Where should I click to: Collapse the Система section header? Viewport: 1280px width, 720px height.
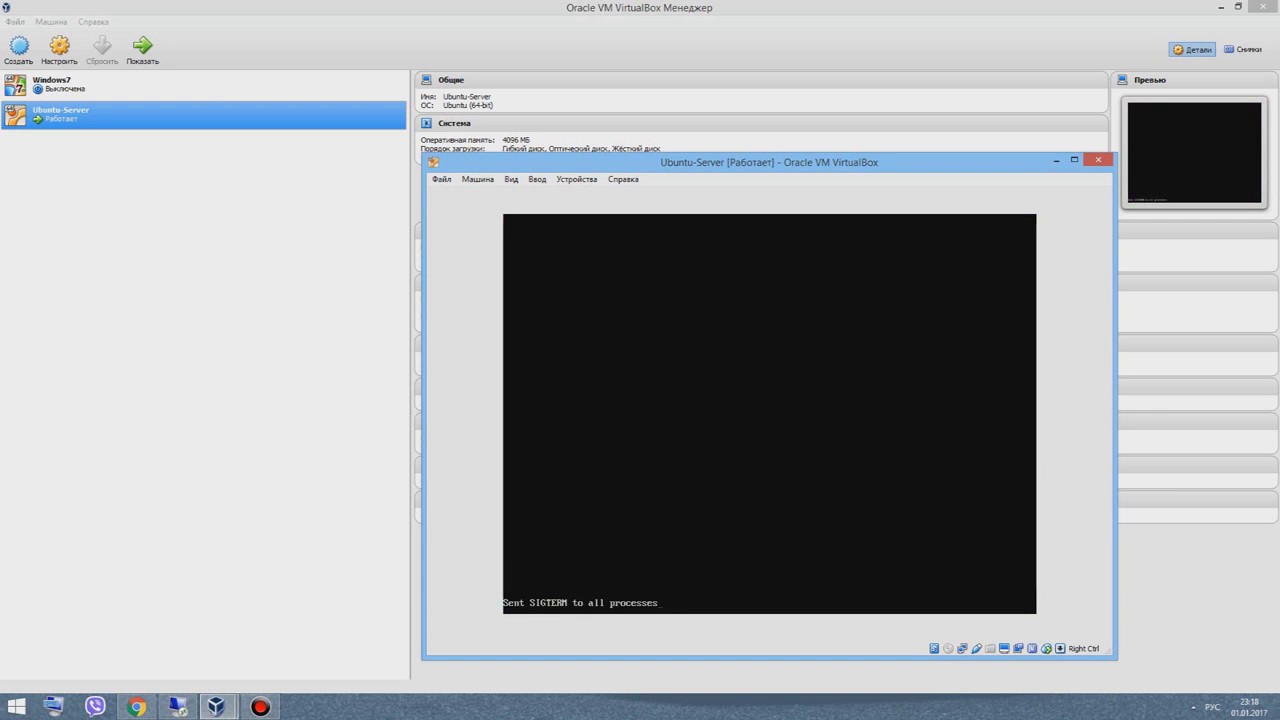[x=762, y=123]
